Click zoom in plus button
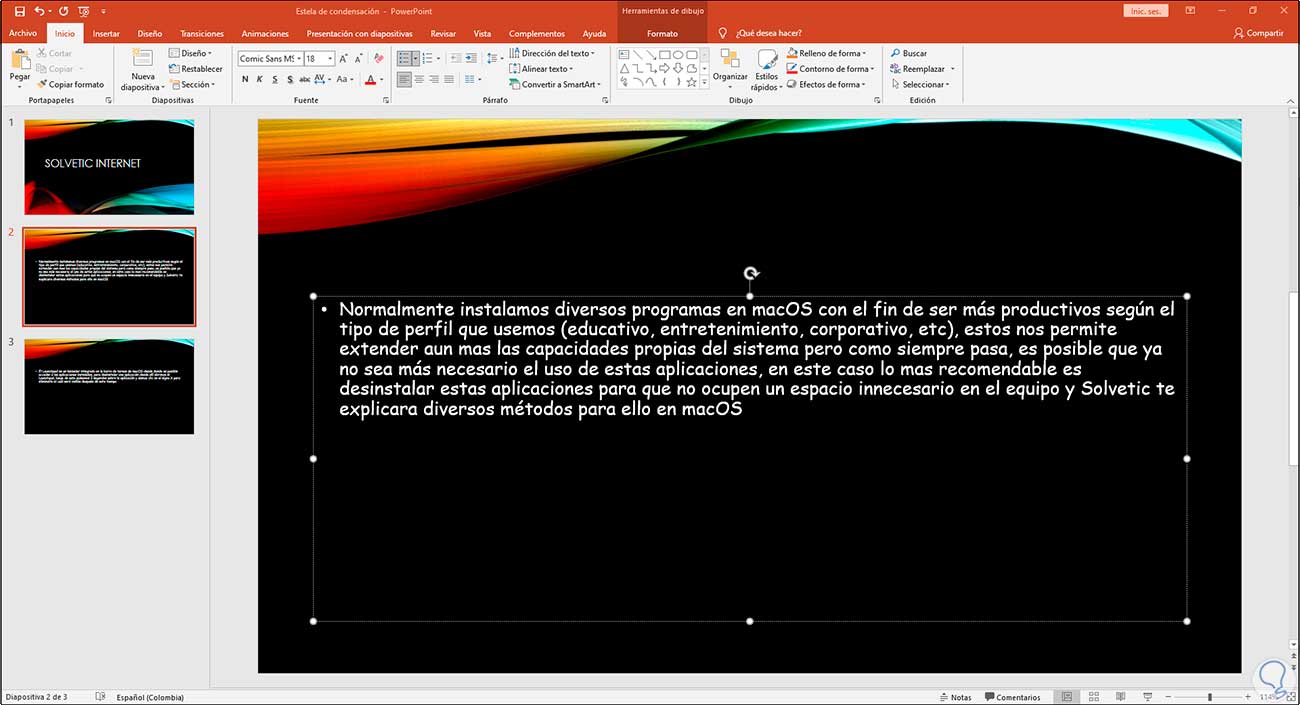Screen dimensions: 1300x705 [1248, 697]
